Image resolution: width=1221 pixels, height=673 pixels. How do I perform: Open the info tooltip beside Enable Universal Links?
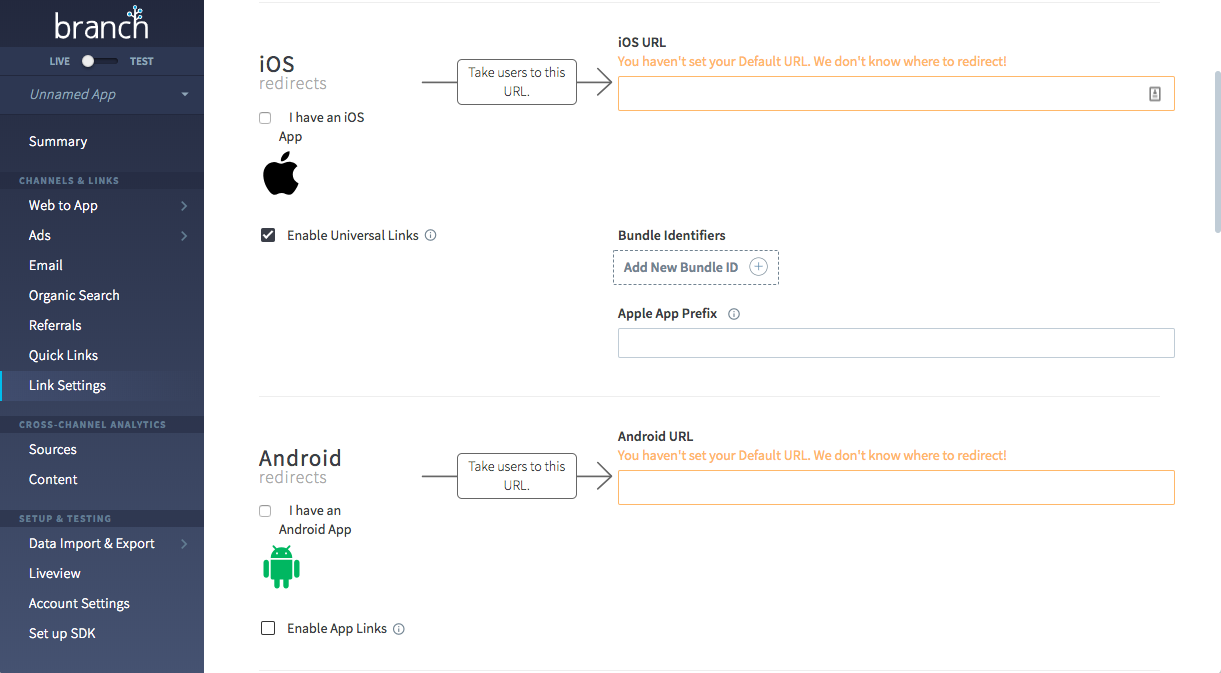pos(430,234)
